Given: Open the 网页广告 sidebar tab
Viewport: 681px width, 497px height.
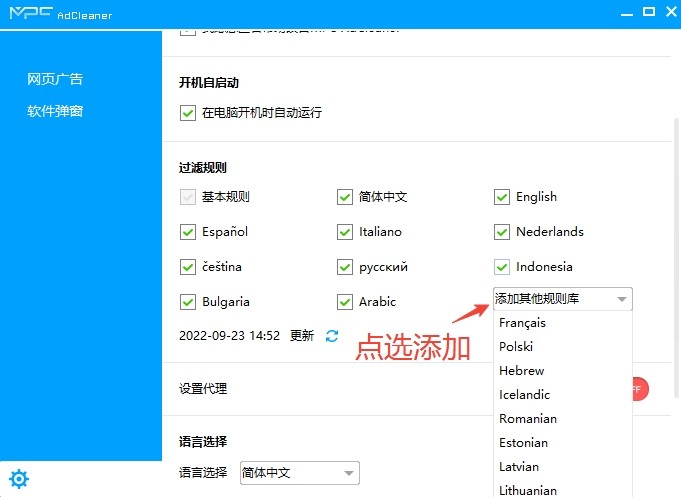Looking at the screenshot, I should coord(55,80).
